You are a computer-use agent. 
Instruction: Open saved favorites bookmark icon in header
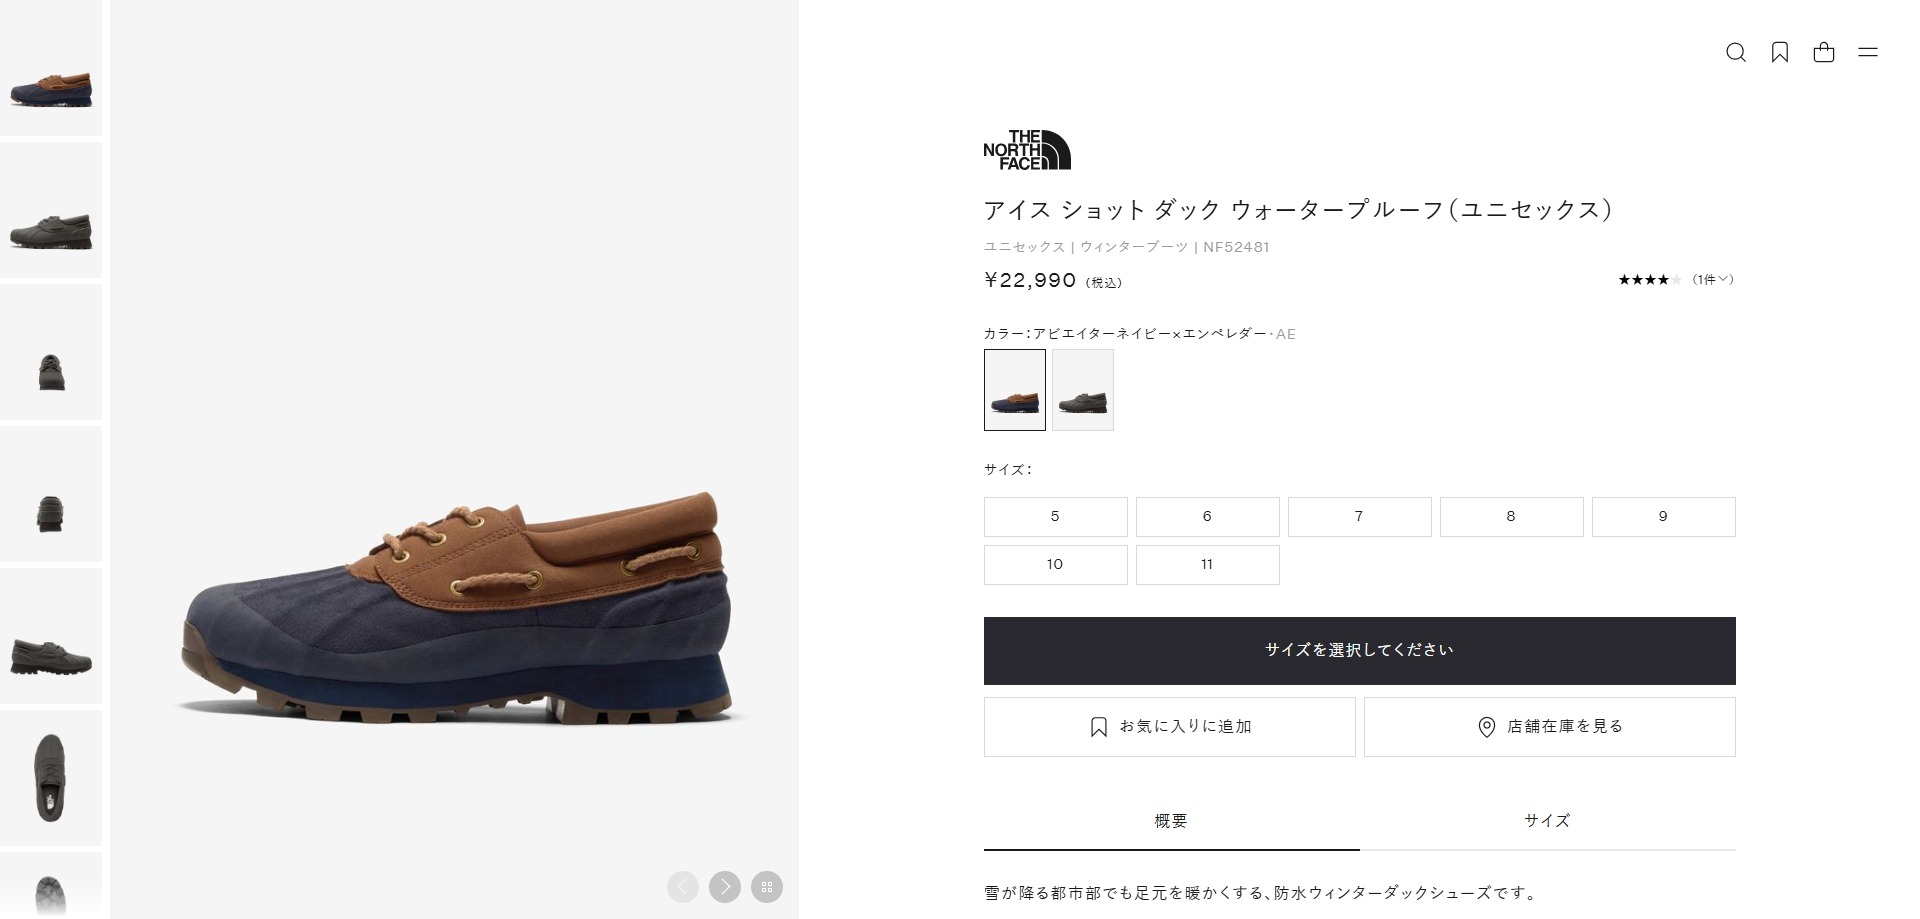[x=1780, y=52]
